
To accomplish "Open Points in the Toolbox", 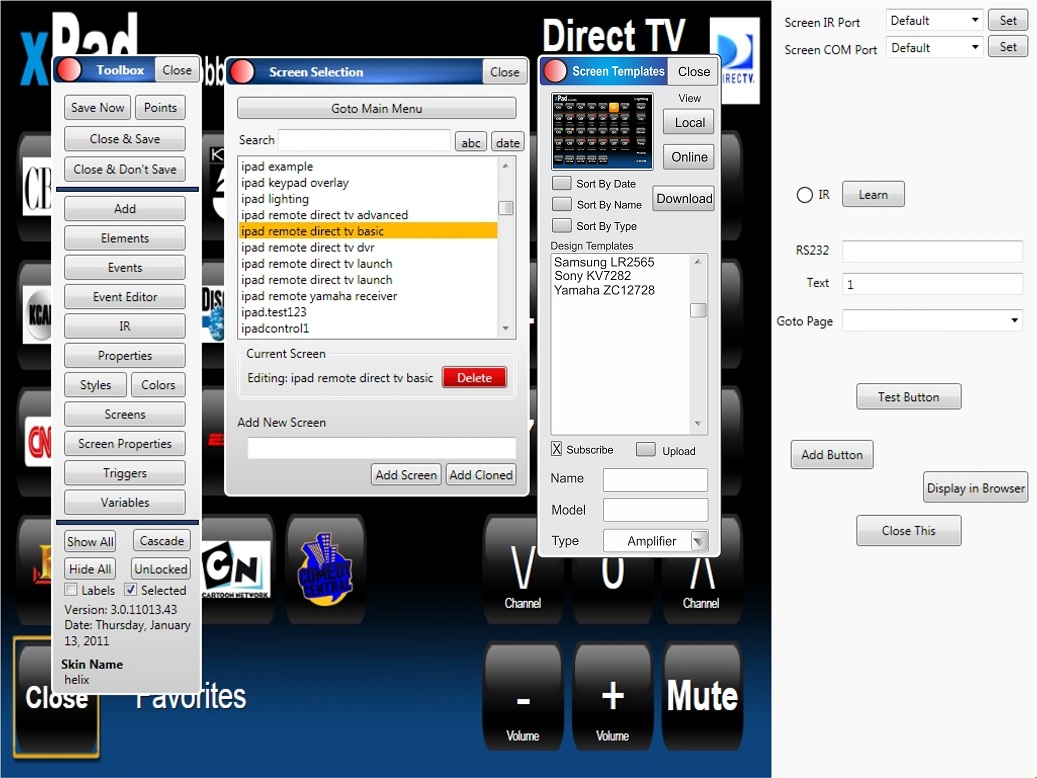I will (160, 108).
